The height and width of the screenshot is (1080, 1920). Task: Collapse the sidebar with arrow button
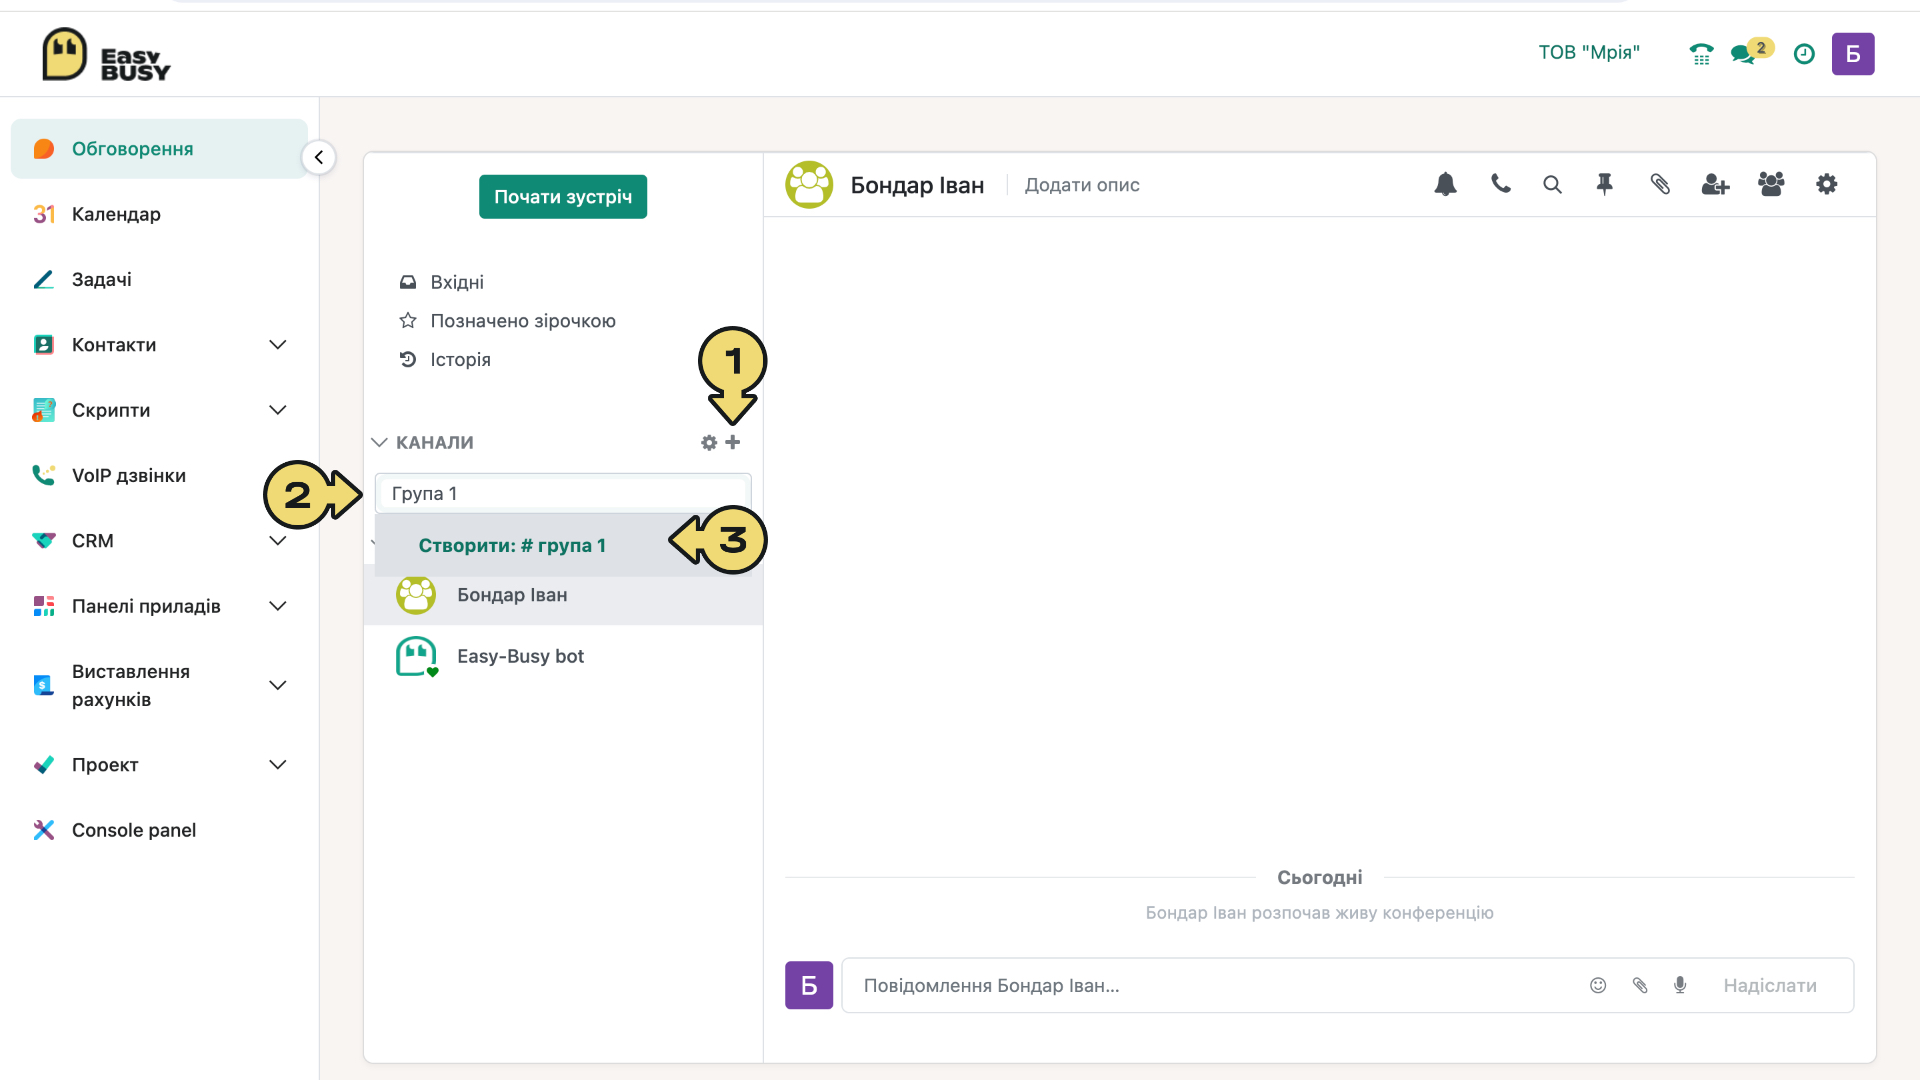point(318,157)
